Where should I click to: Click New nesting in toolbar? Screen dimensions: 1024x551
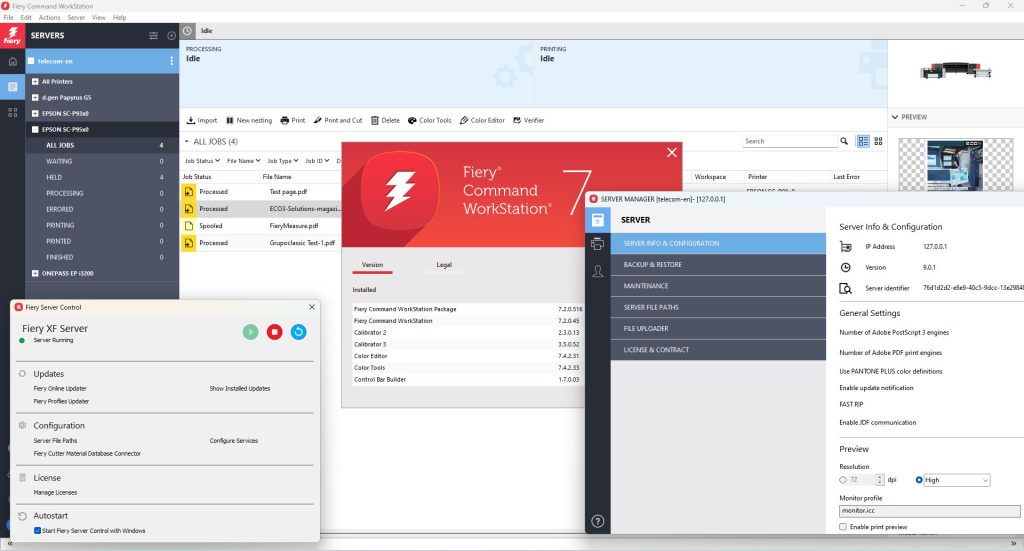click(x=249, y=120)
